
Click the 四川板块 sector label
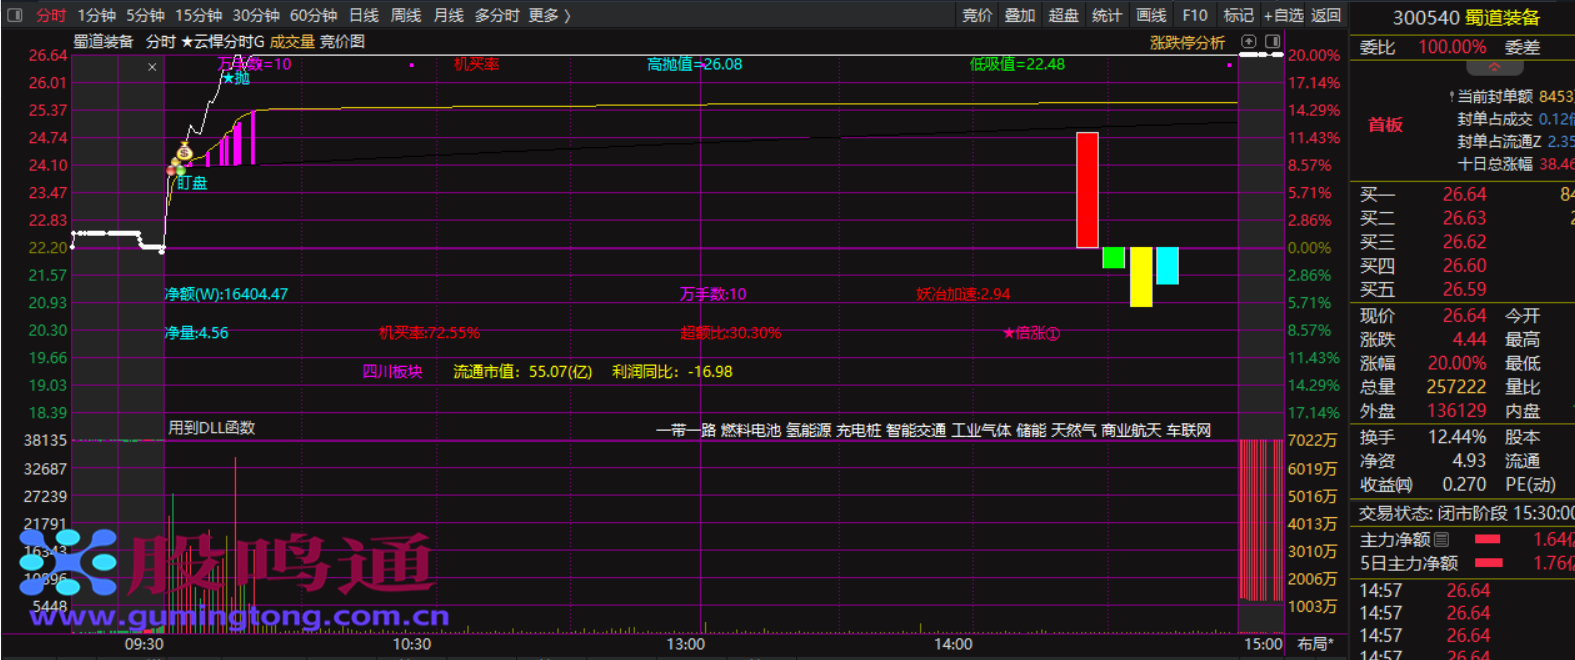click(x=392, y=372)
